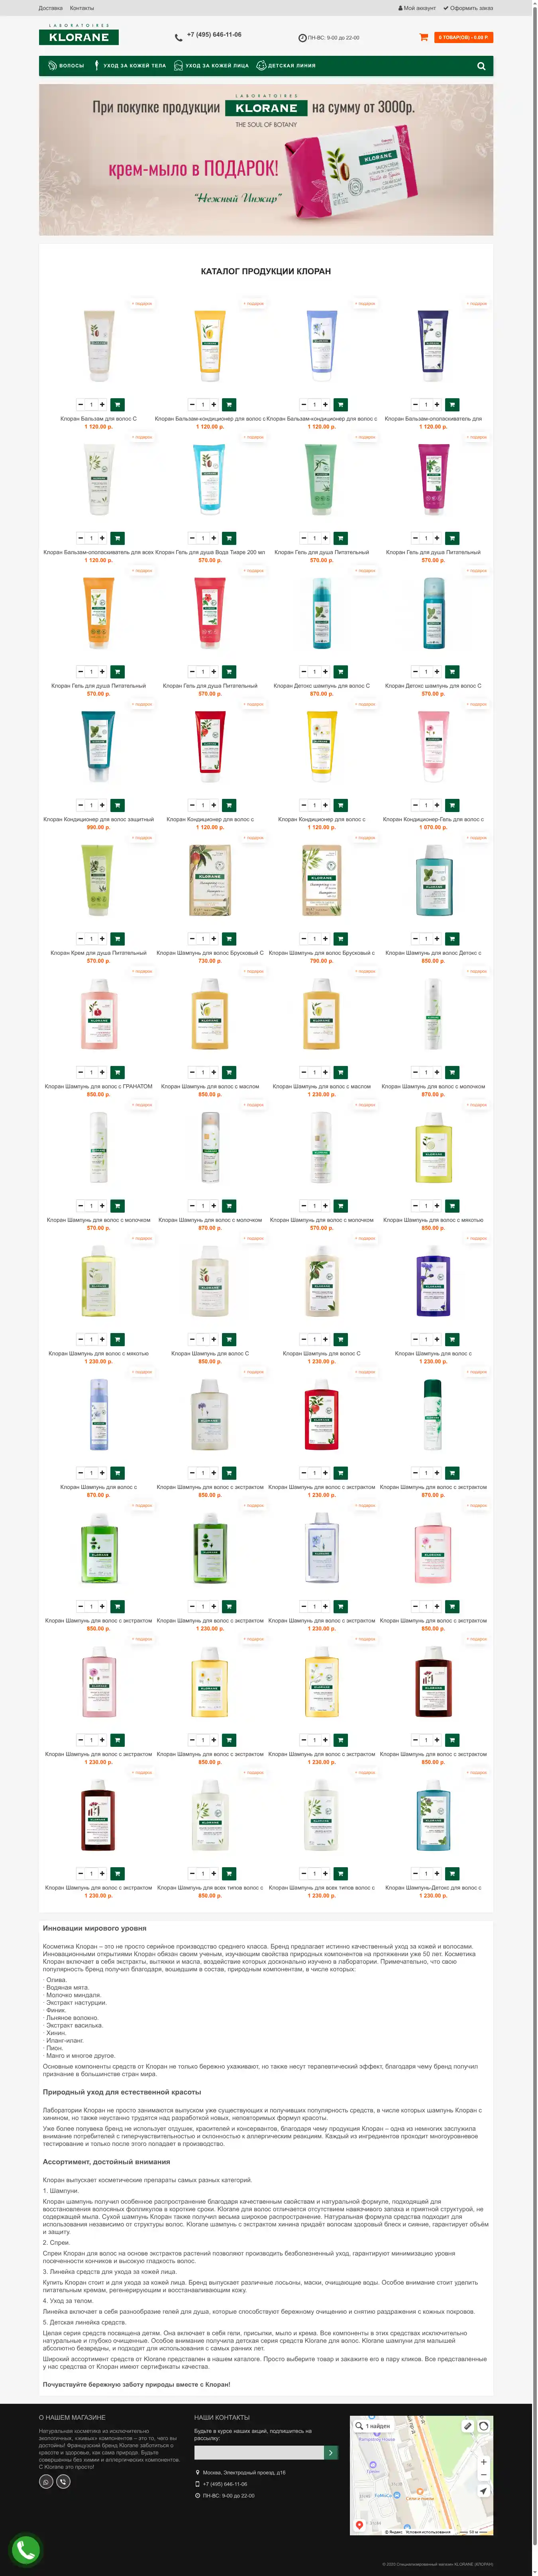Open the orange 0 ТОВАР(ОВ) cart button
The width and height of the screenshot is (538, 2576).
tap(463, 37)
